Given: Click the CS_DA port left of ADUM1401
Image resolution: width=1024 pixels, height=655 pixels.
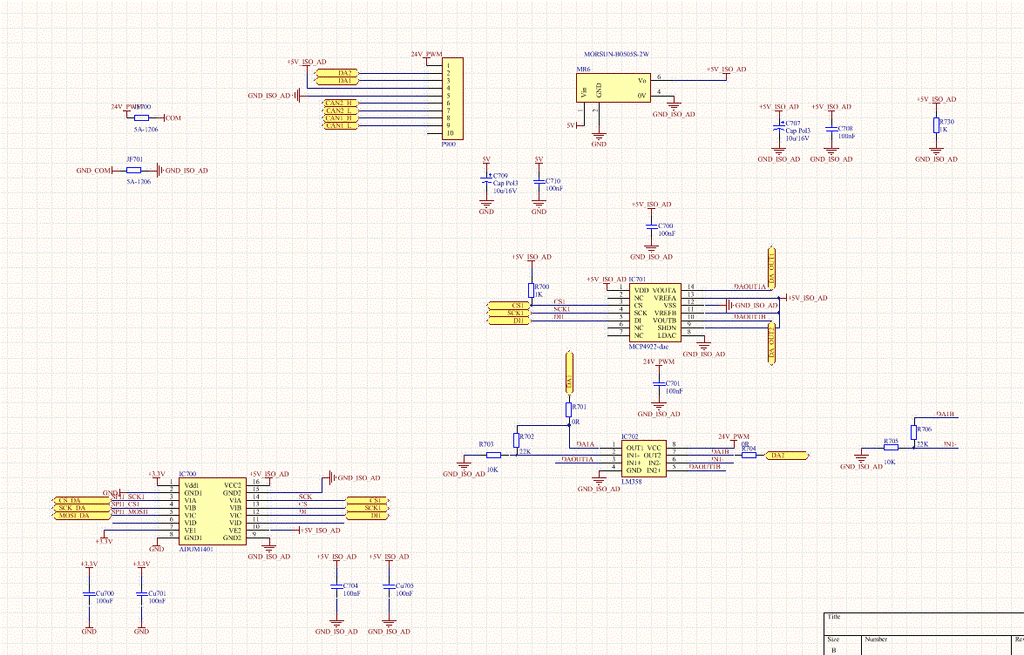Looking at the screenshot, I should point(72,499).
